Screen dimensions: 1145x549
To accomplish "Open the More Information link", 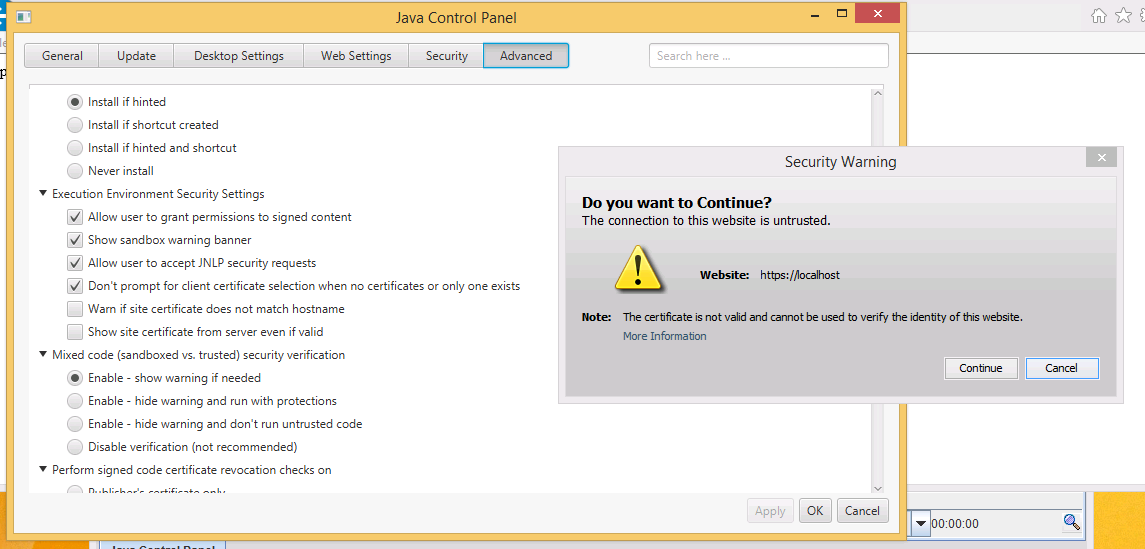I will pyautogui.click(x=664, y=336).
